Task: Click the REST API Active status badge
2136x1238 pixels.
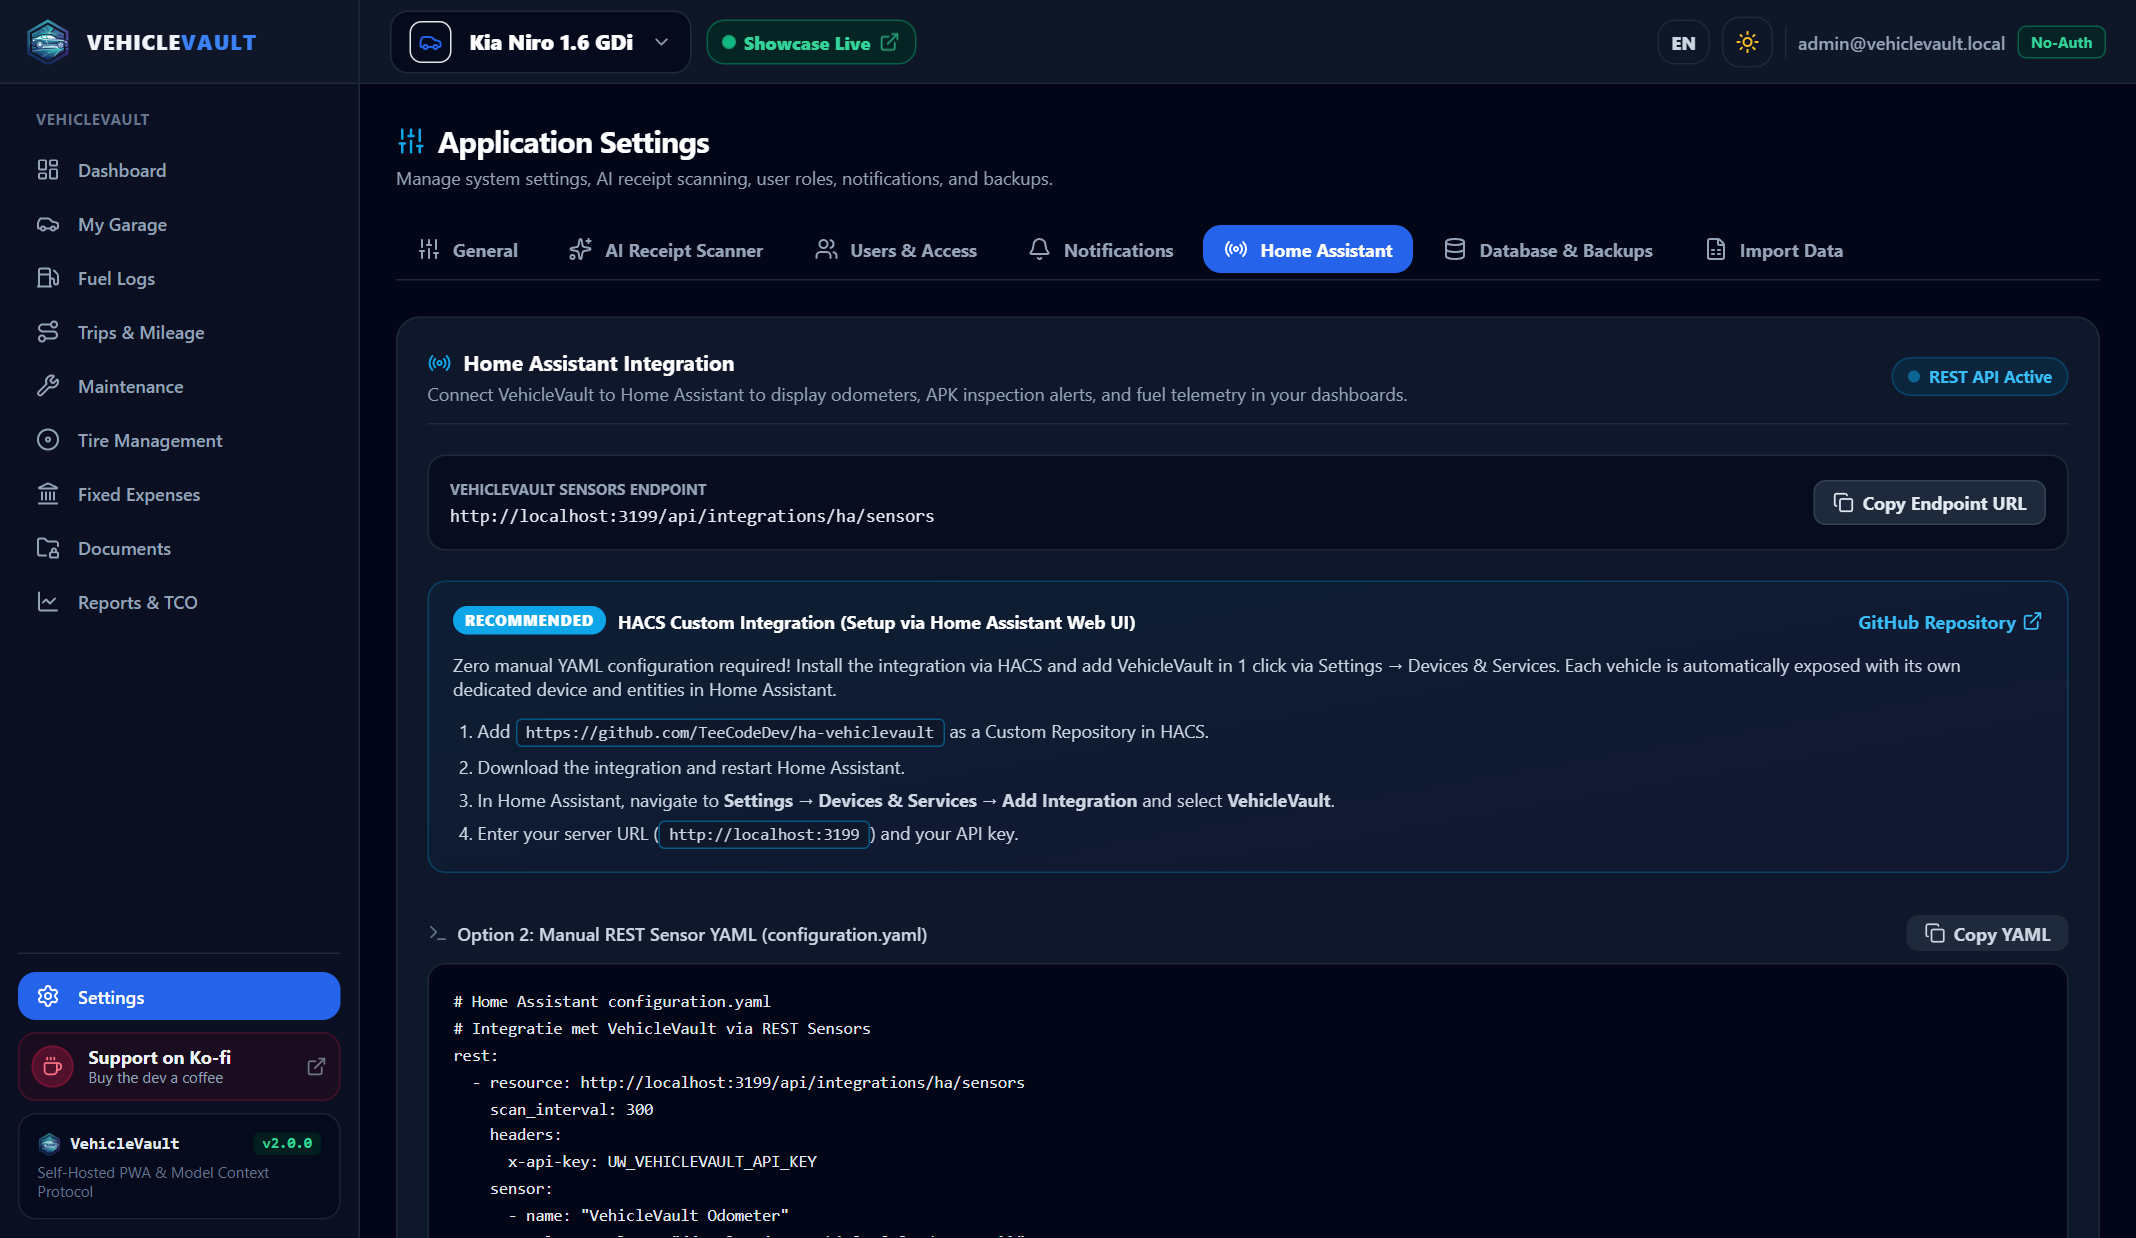Action: (1979, 377)
